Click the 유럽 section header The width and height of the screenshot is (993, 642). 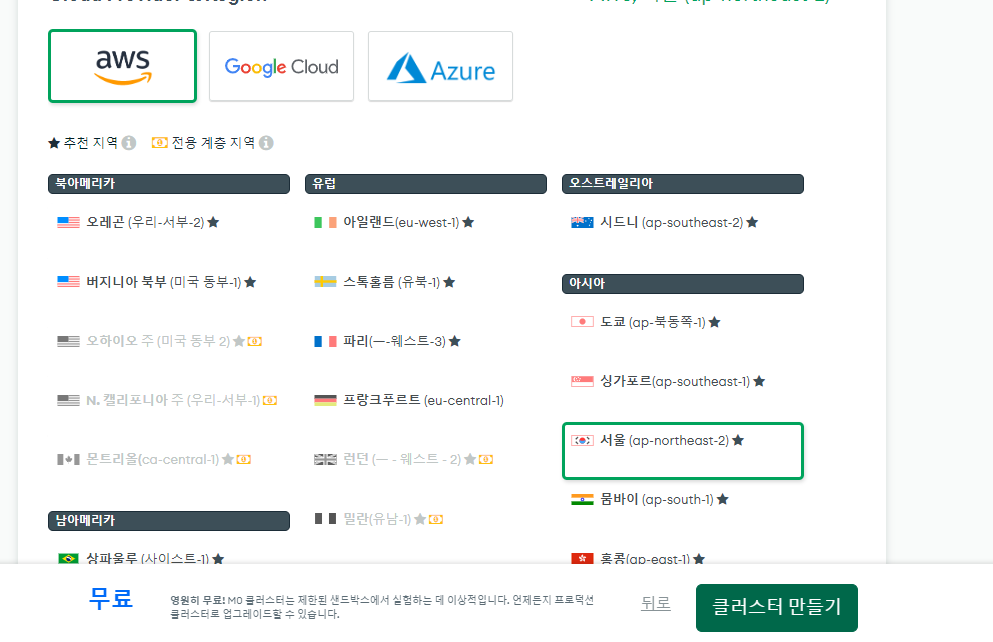pos(426,184)
